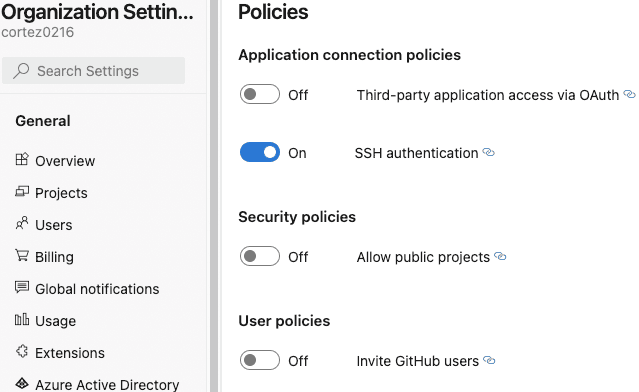Viewport: 639px width, 392px height.
Task: Click the Projects icon in sidebar
Action: 22,192
